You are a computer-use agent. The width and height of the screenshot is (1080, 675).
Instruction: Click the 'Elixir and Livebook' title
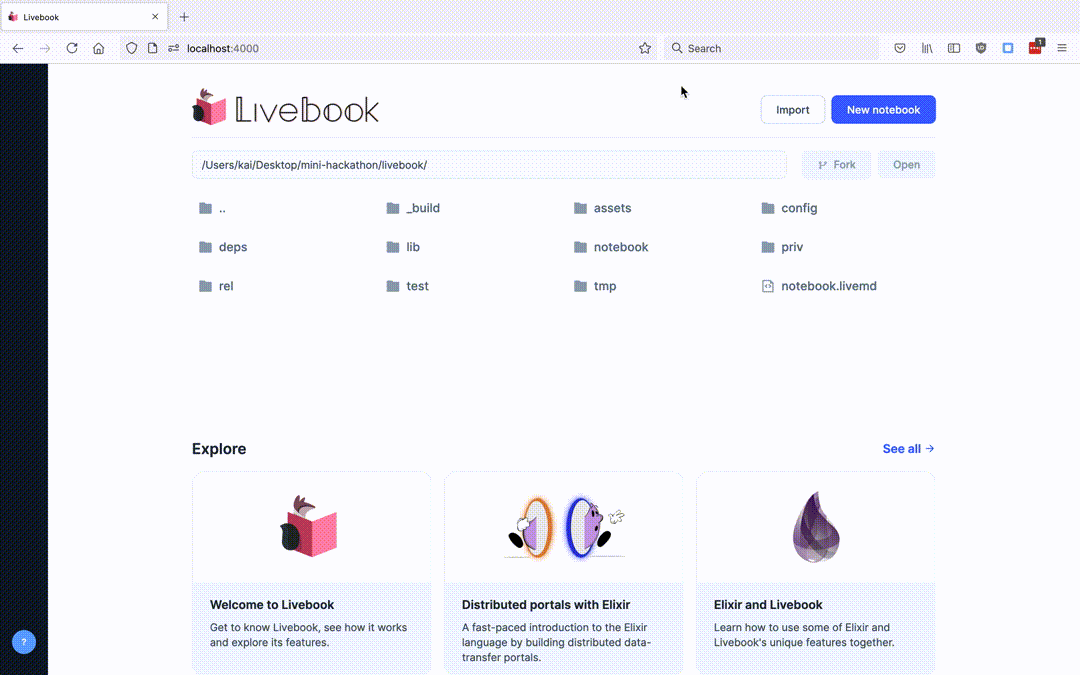pyautogui.click(x=768, y=605)
